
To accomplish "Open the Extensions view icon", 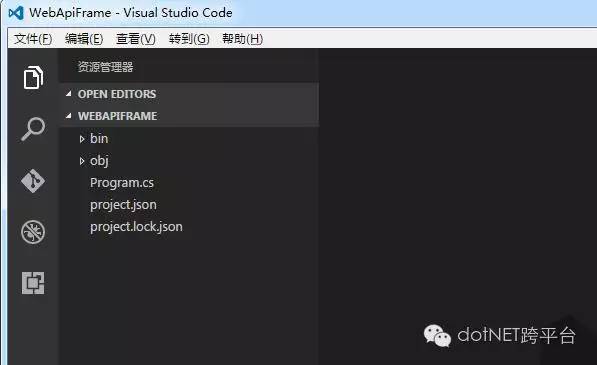I will point(33,283).
